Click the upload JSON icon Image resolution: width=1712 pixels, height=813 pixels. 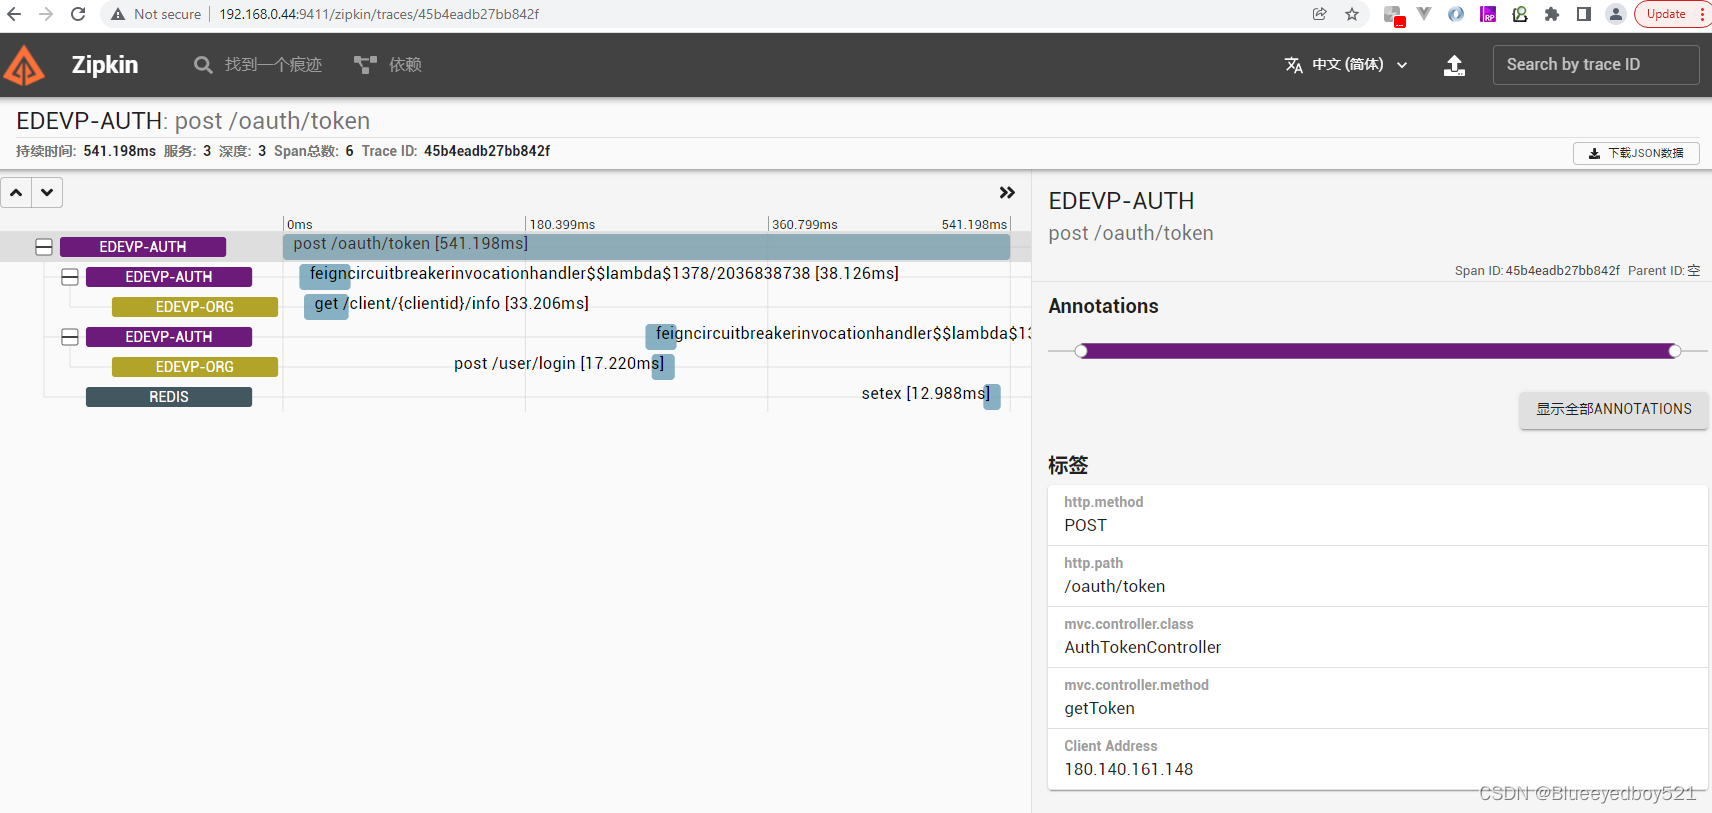pyautogui.click(x=1454, y=65)
